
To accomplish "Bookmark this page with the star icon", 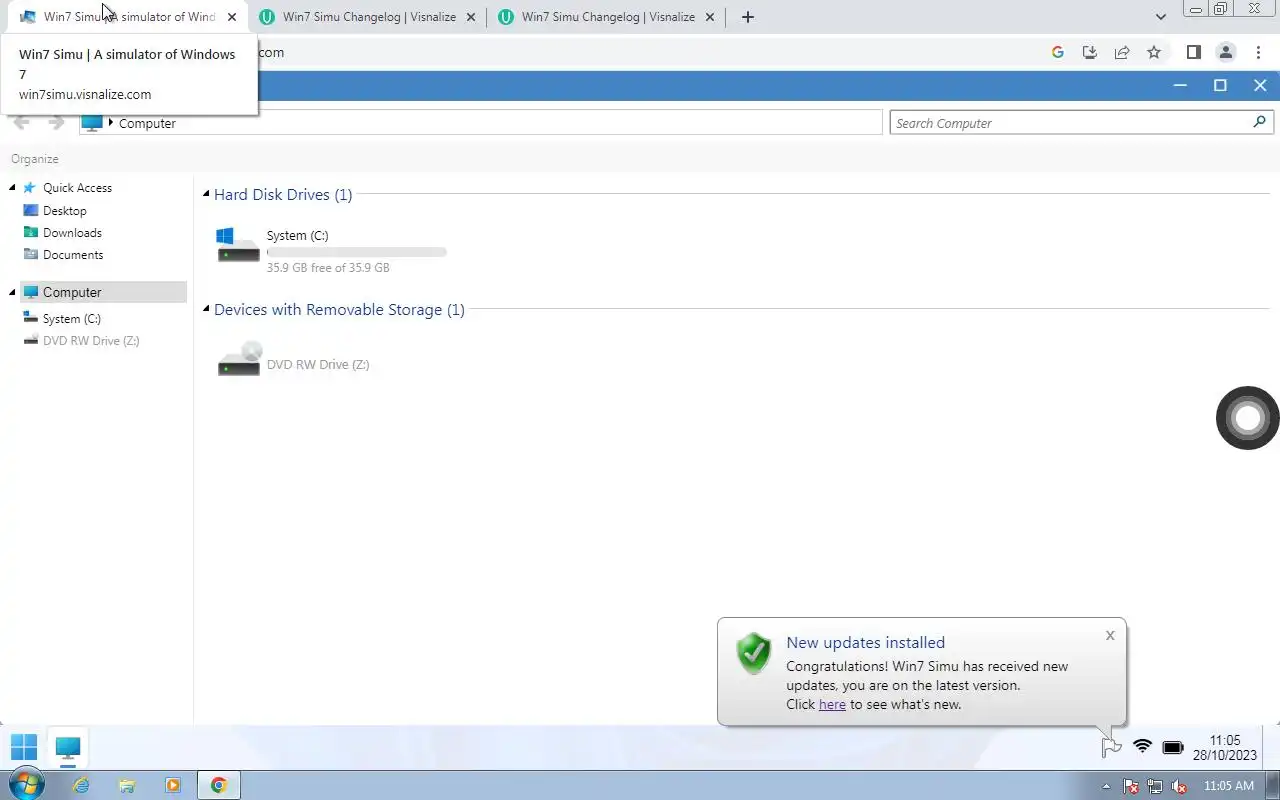I will click(x=1154, y=52).
